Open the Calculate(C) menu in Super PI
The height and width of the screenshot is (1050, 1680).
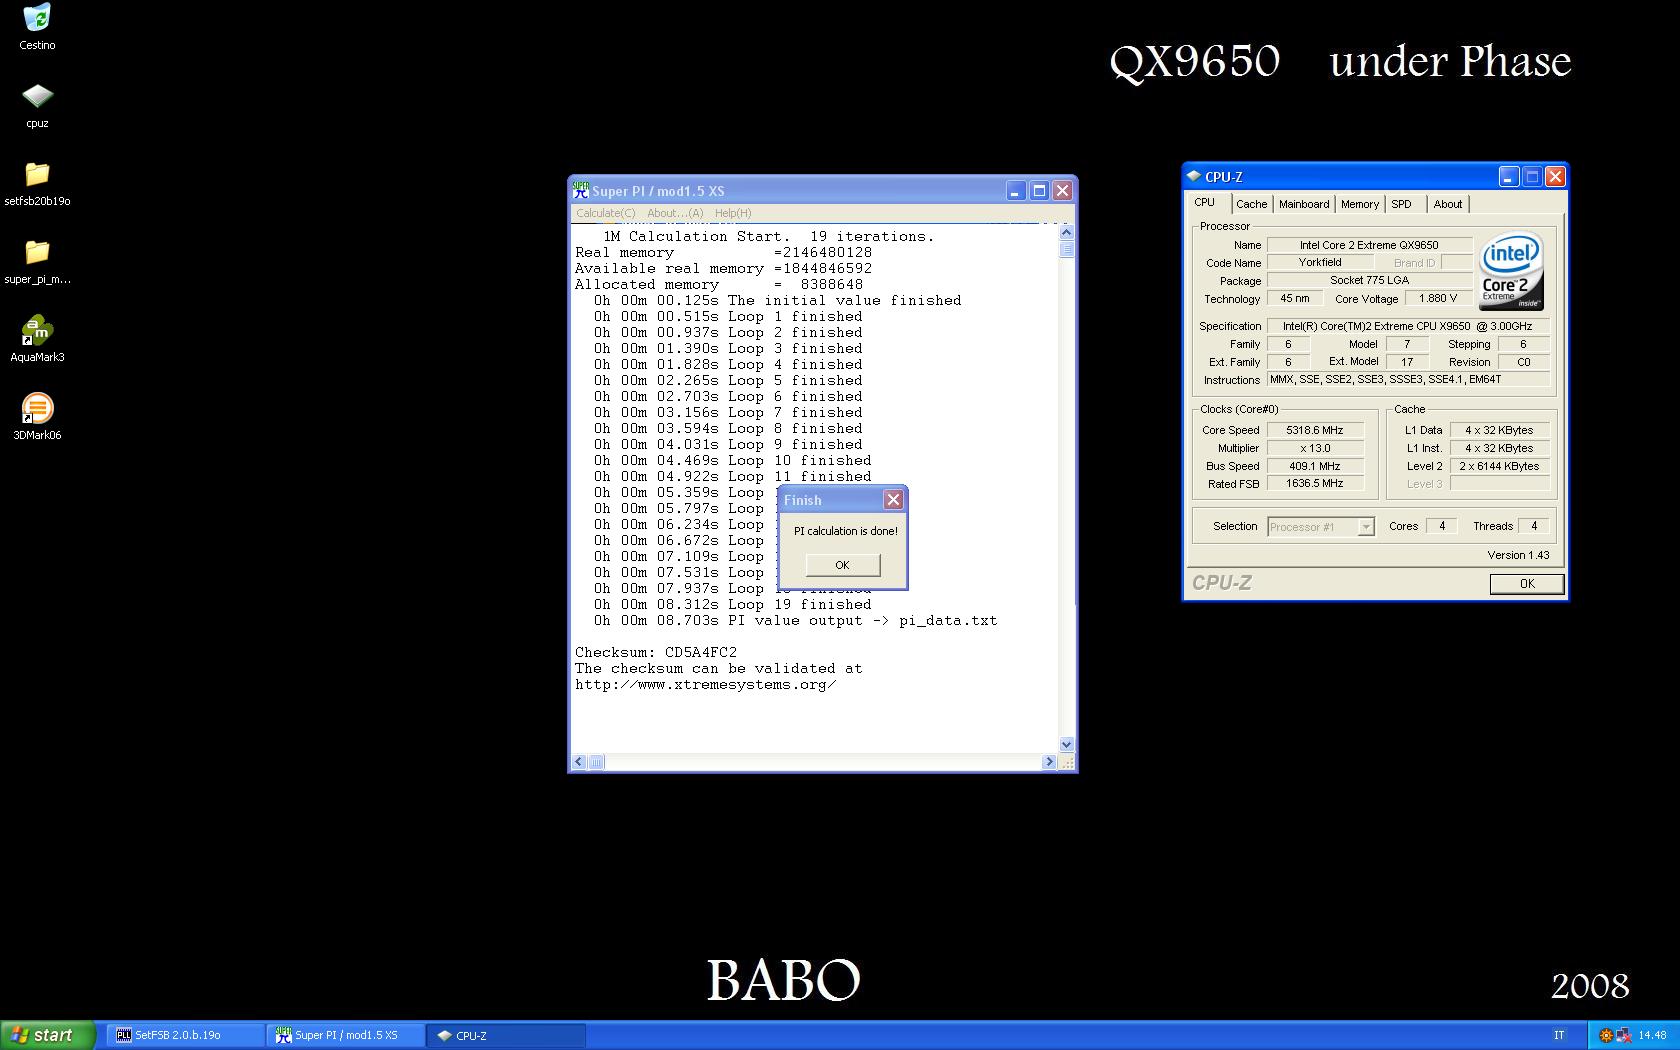605,213
